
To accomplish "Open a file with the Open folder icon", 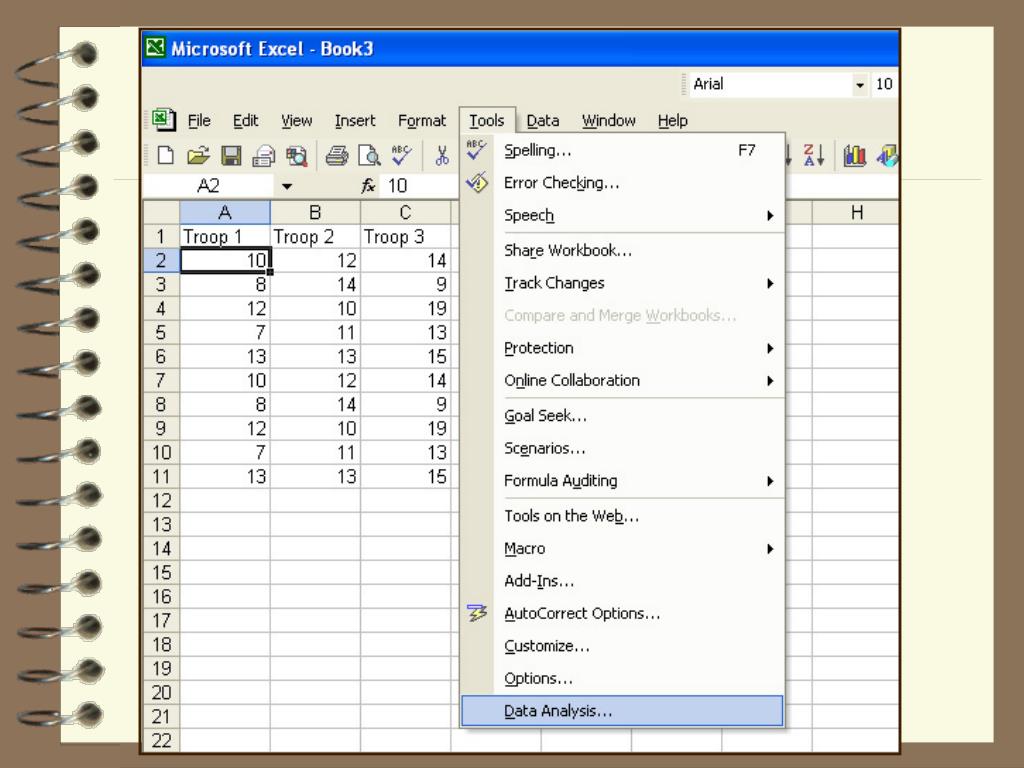I will [198, 155].
